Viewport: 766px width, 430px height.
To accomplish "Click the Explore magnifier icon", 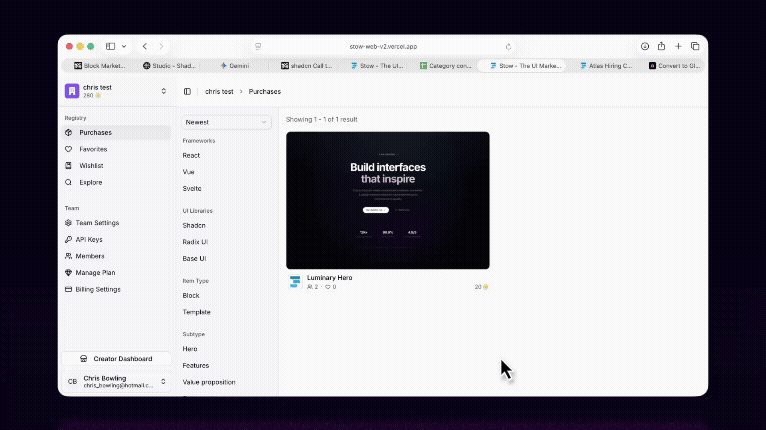I will tap(68, 182).
